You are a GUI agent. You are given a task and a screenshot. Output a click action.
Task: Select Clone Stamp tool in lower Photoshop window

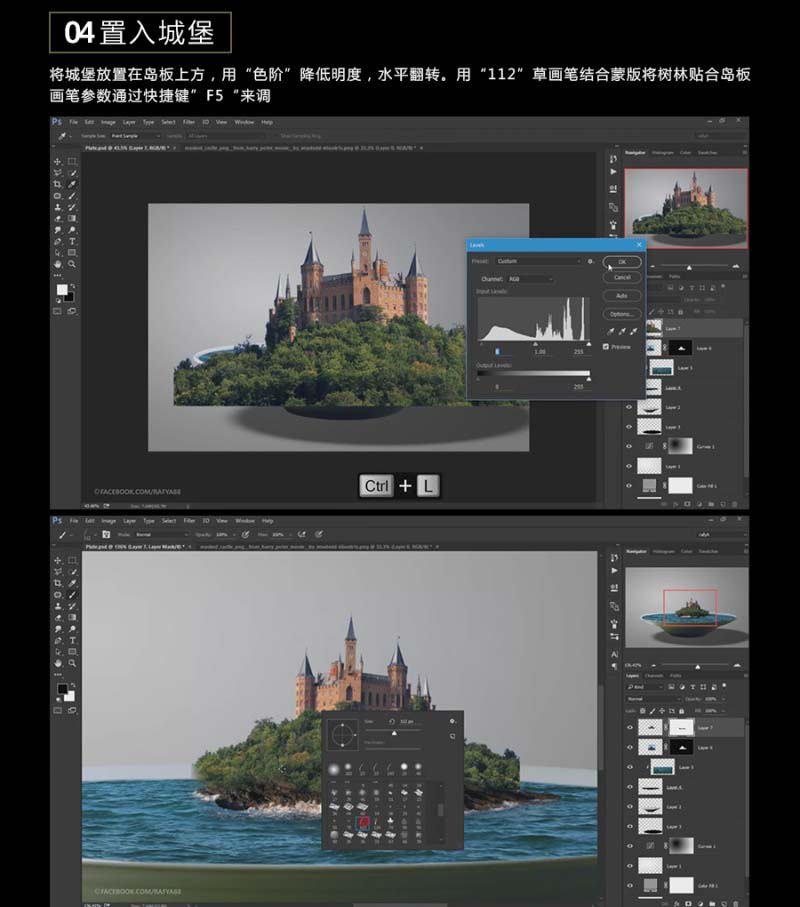pos(57,606)
